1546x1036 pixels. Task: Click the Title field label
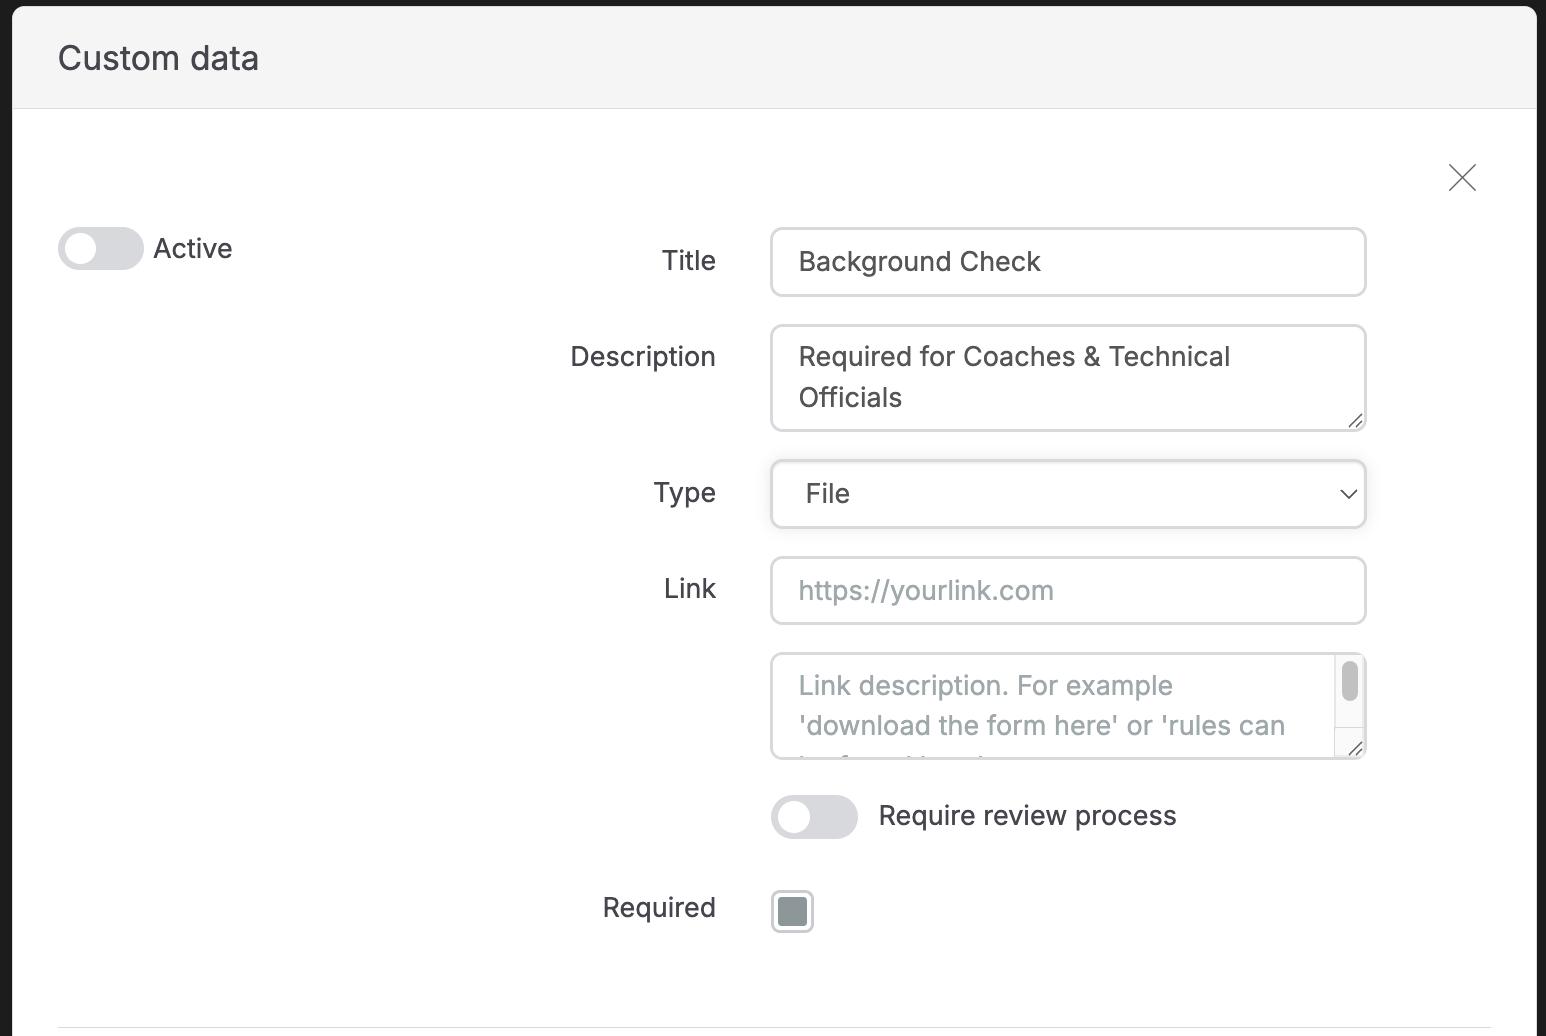pyautogui.click(x=688, y=261)
